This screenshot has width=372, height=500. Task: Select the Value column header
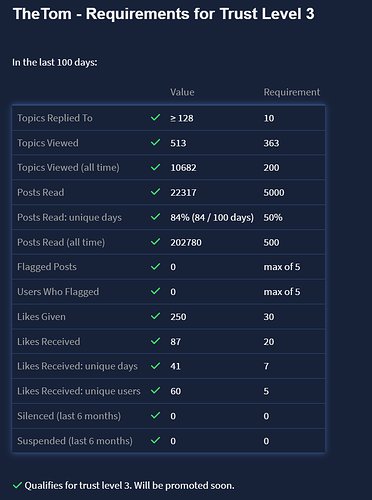coord(182,92)
